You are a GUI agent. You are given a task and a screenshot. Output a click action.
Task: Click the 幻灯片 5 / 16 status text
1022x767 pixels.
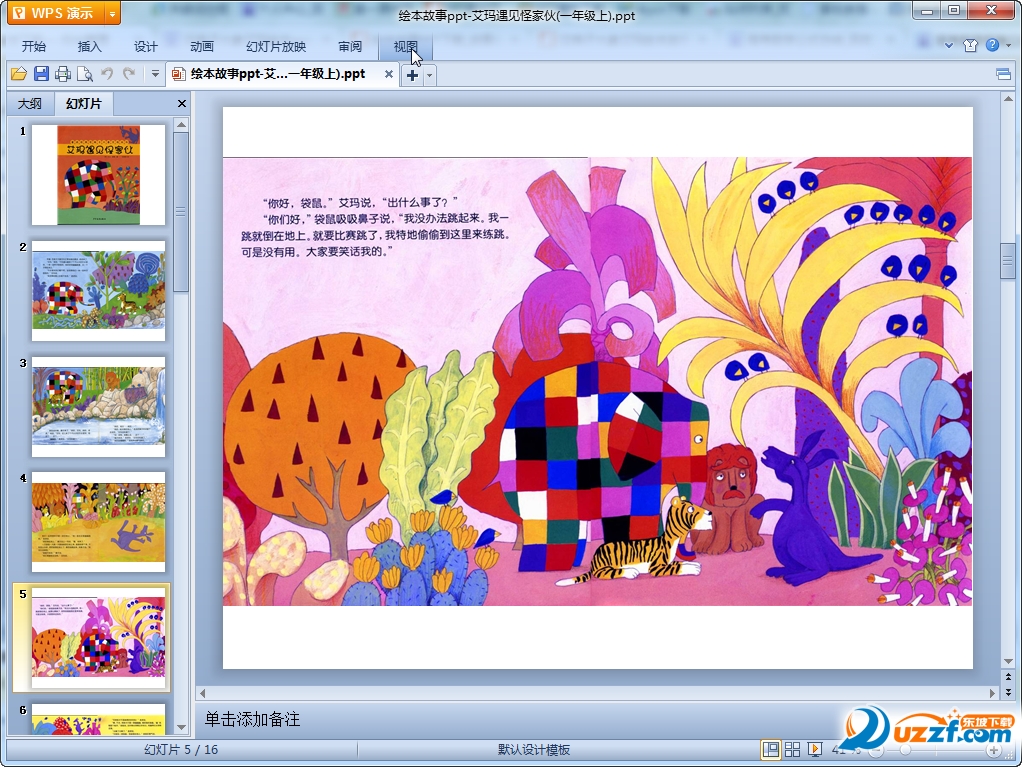tap(181, 749)
